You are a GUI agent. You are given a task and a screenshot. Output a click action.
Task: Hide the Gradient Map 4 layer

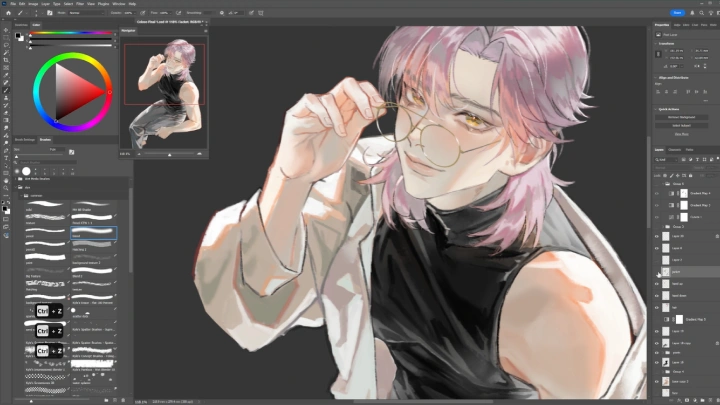[x=657, y=193]
